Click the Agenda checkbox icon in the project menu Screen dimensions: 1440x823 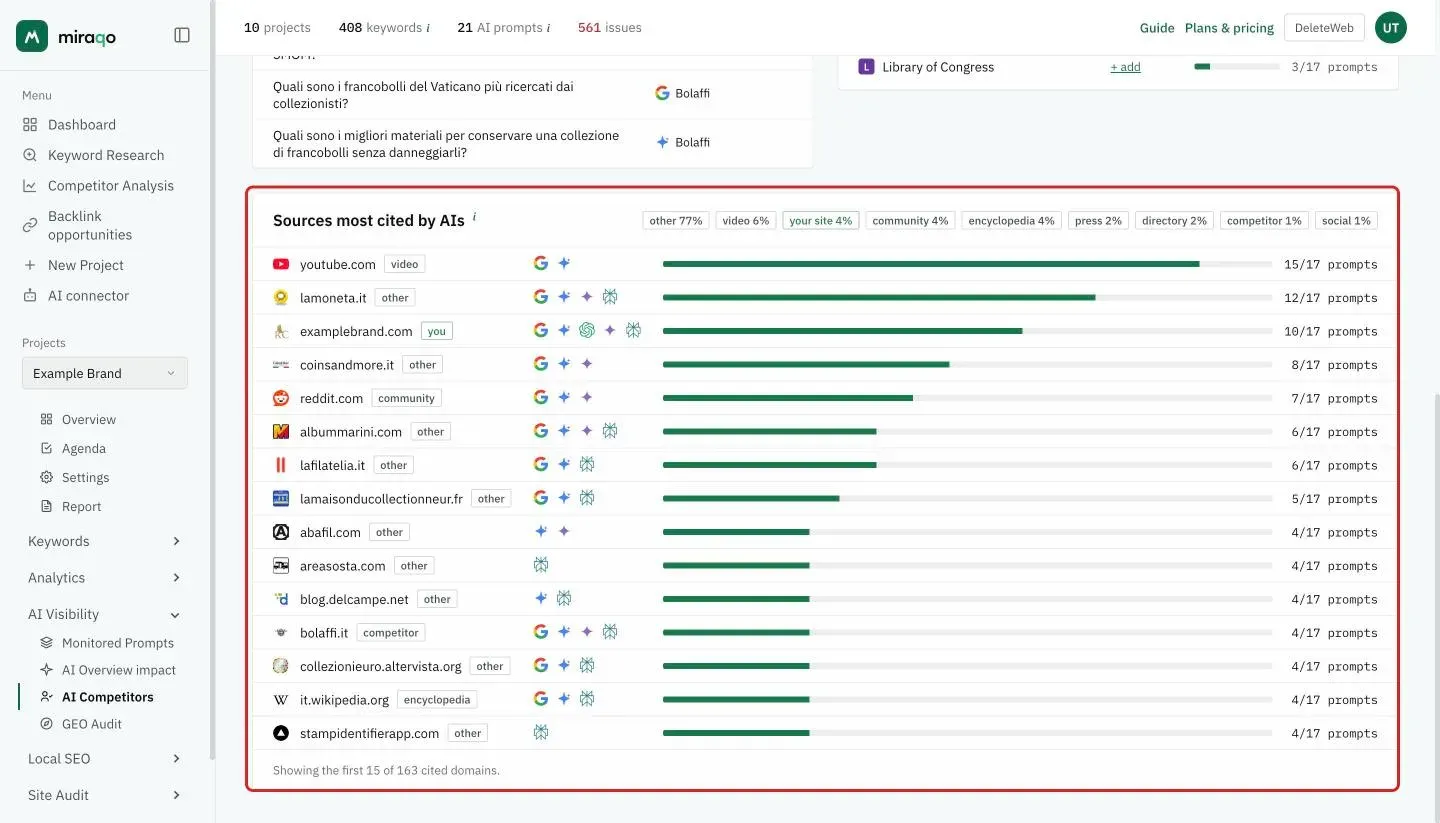(x=46, y=448)
